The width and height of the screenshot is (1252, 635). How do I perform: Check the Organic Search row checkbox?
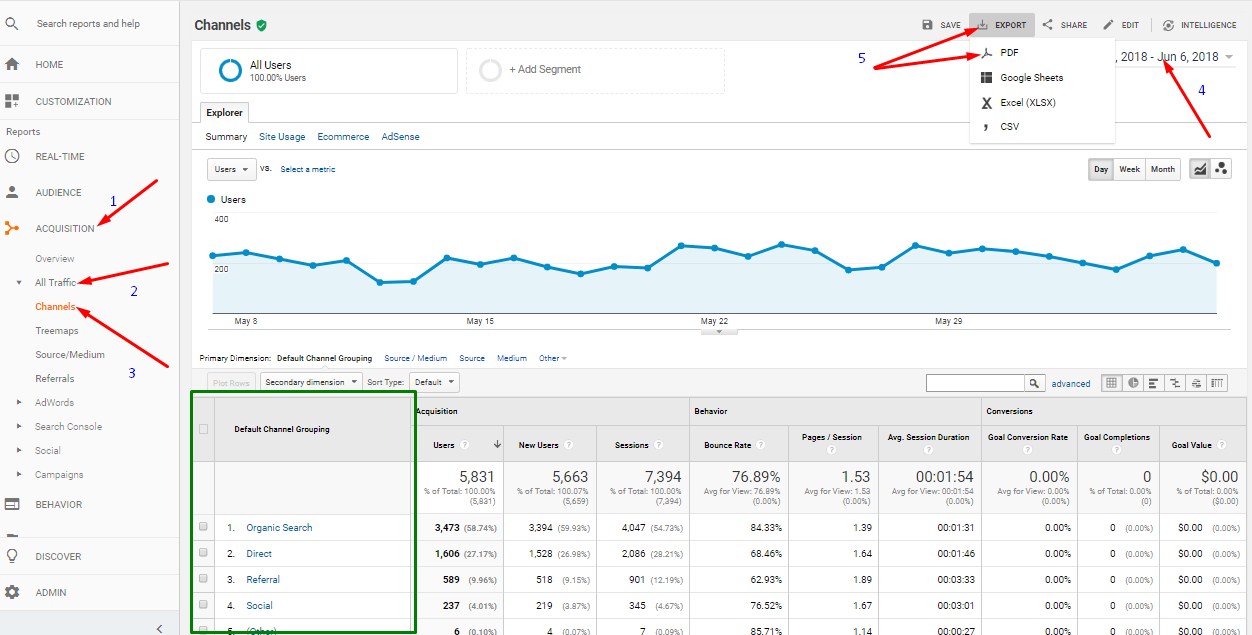[204, 527]
